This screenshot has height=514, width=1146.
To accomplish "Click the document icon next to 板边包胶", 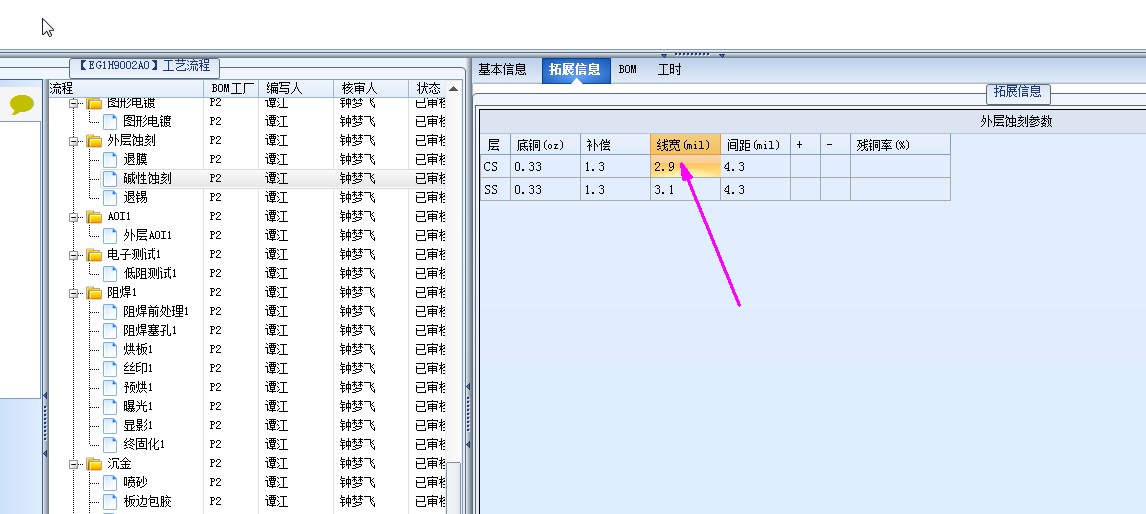I will pyautogui.click(x=110, y=502).
